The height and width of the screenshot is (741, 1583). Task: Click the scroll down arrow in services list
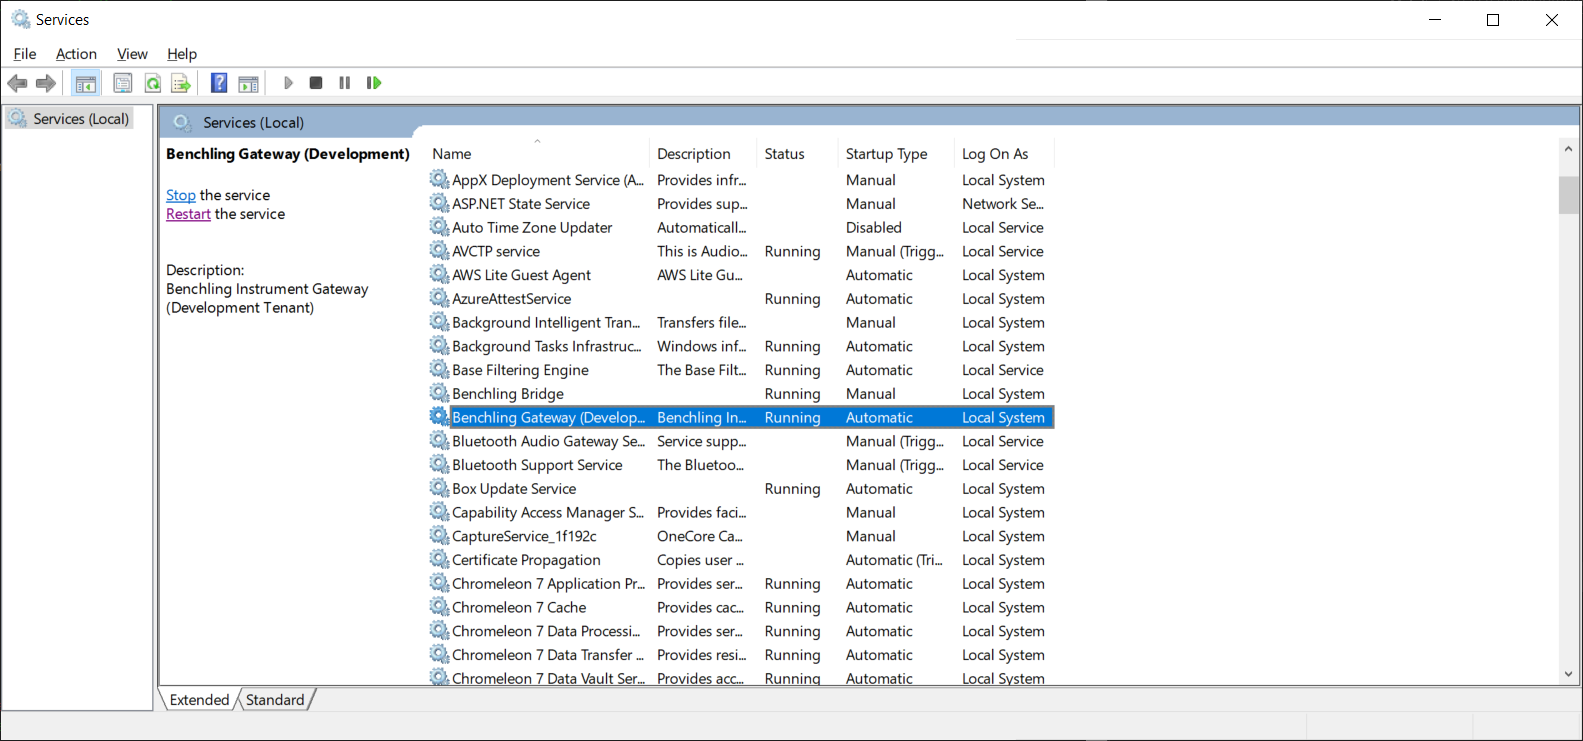coord(1568,675)
